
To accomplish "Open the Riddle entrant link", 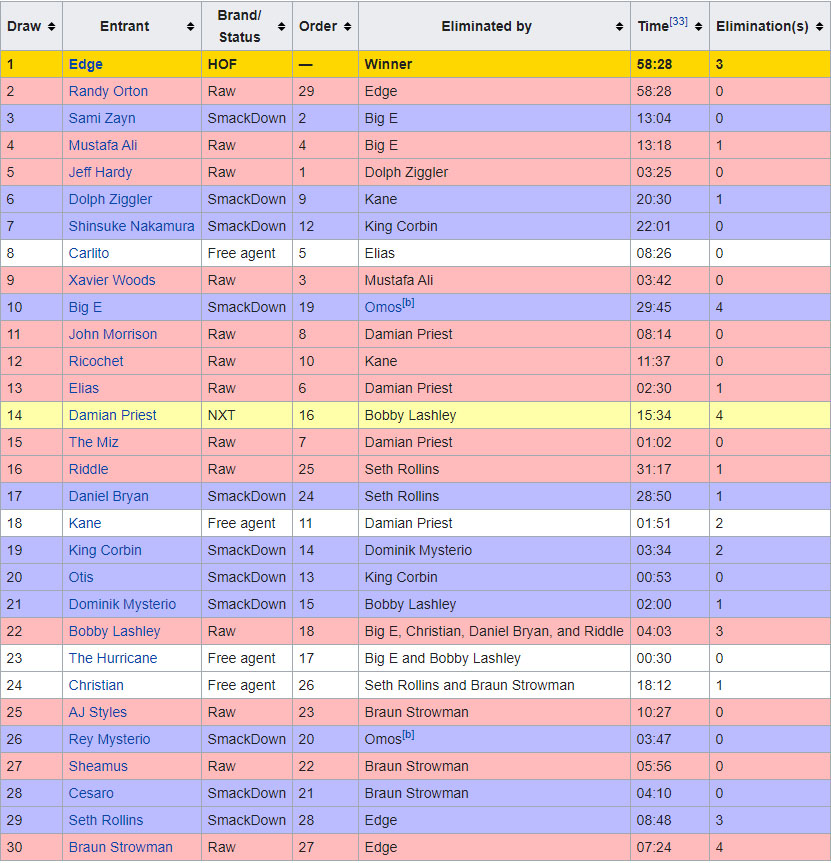I will (88, 469).
